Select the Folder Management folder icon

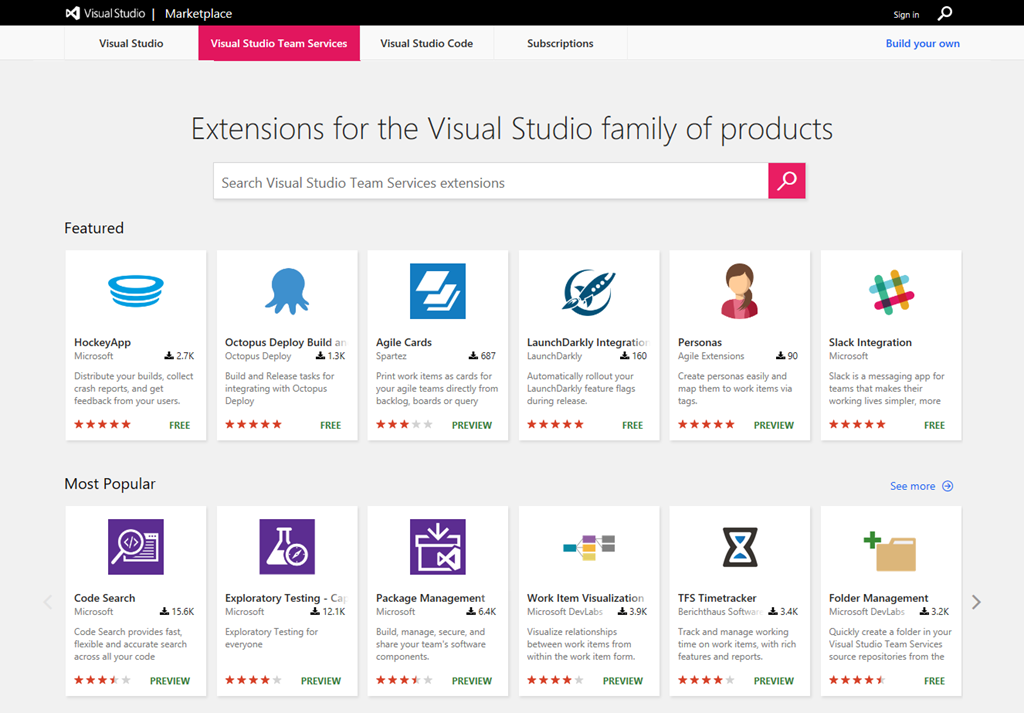coord(889,551)
